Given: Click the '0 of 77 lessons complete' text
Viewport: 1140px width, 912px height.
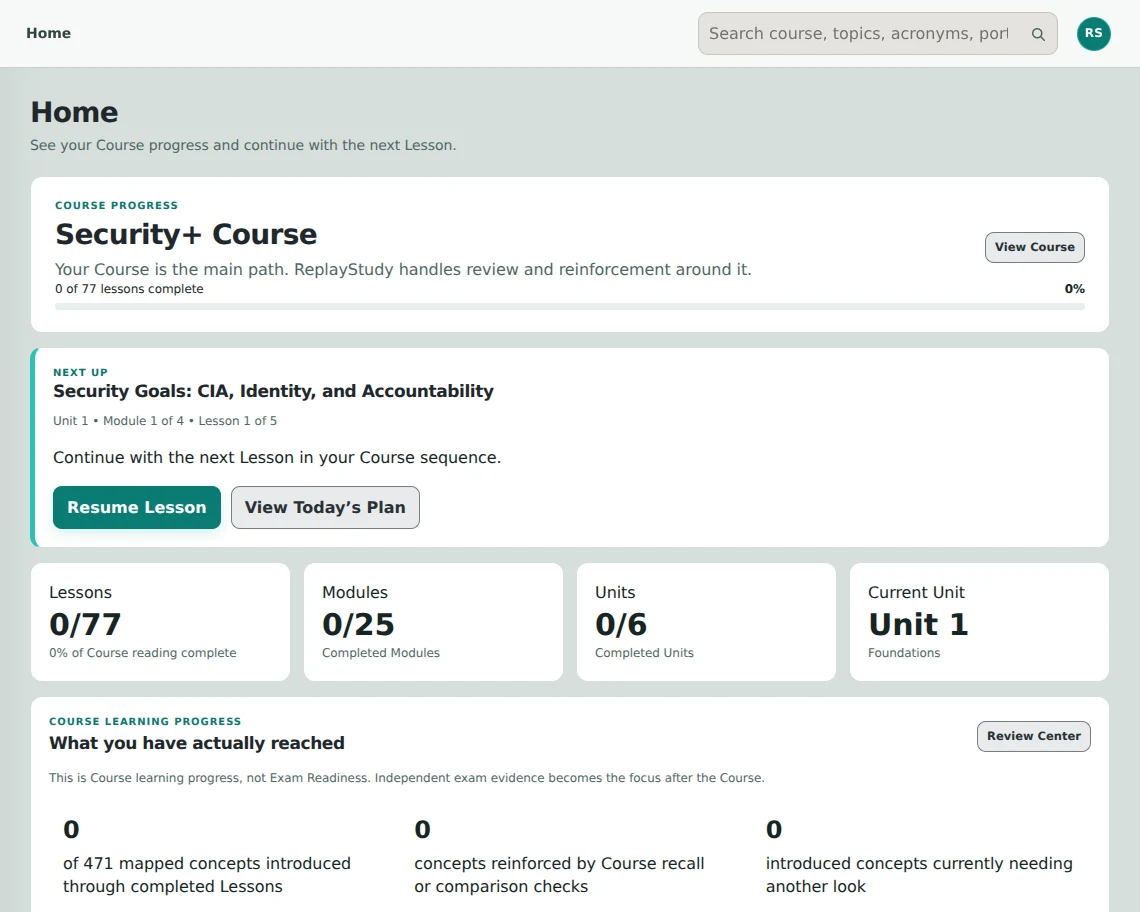Looking at the screenshot, I should point(129,289).
